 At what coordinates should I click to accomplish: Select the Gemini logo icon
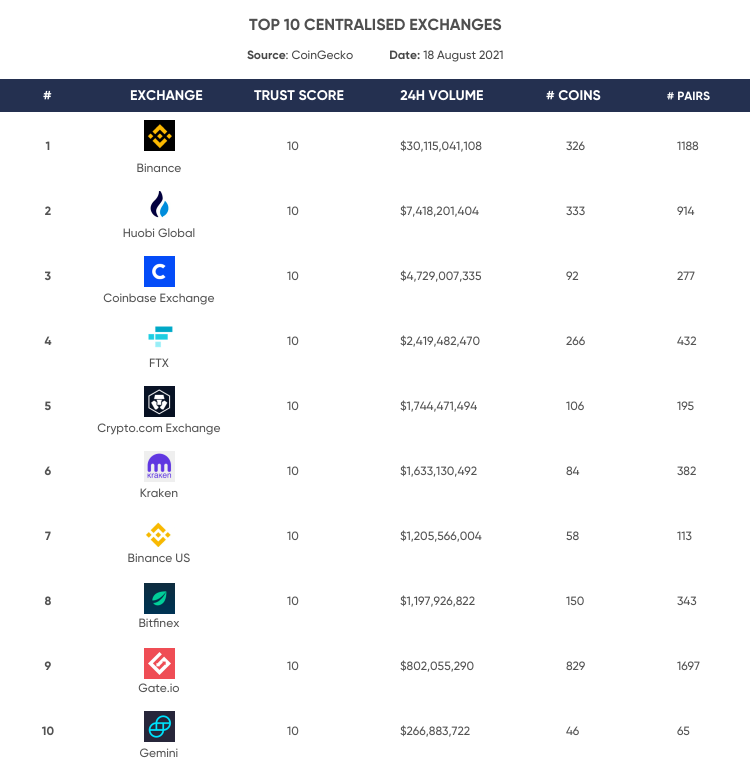click(159, 726)
